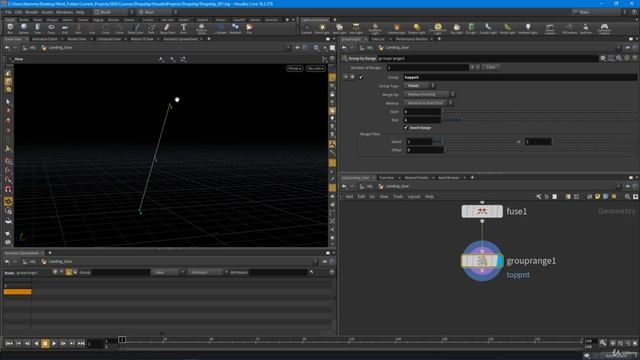Add a Volume Light from the shelf

[396, 29]
